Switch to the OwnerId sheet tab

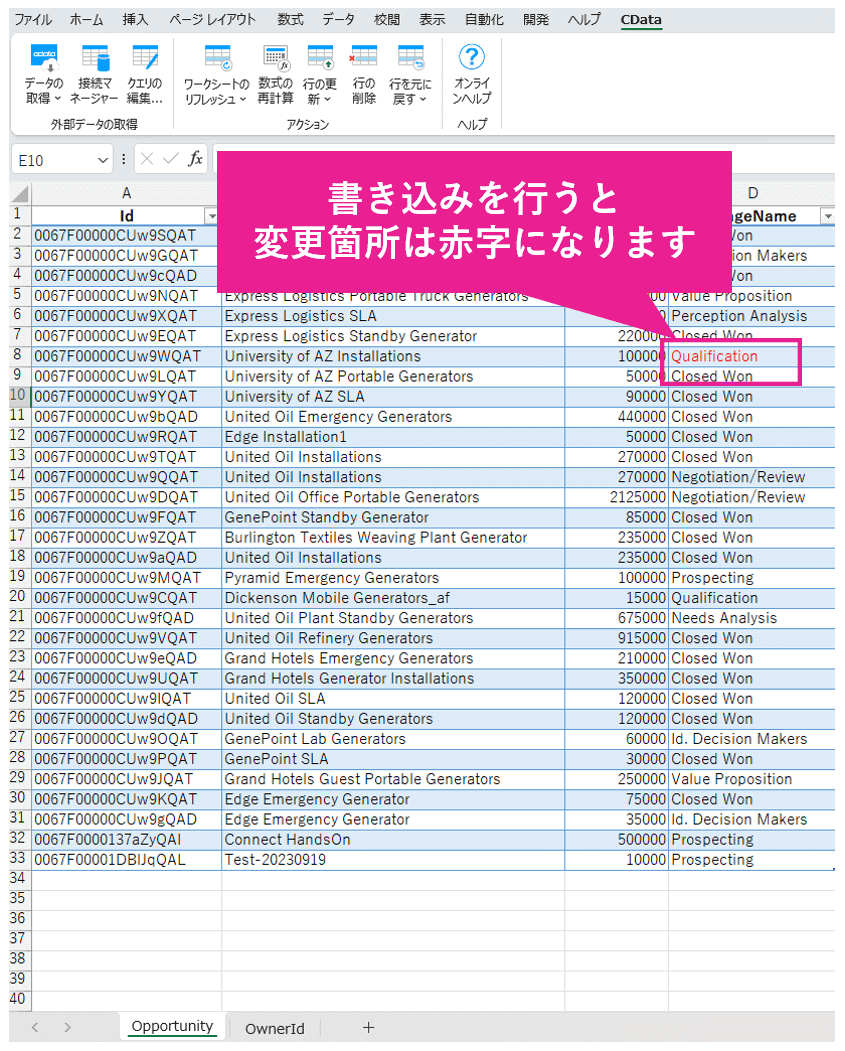(275, 1028)
